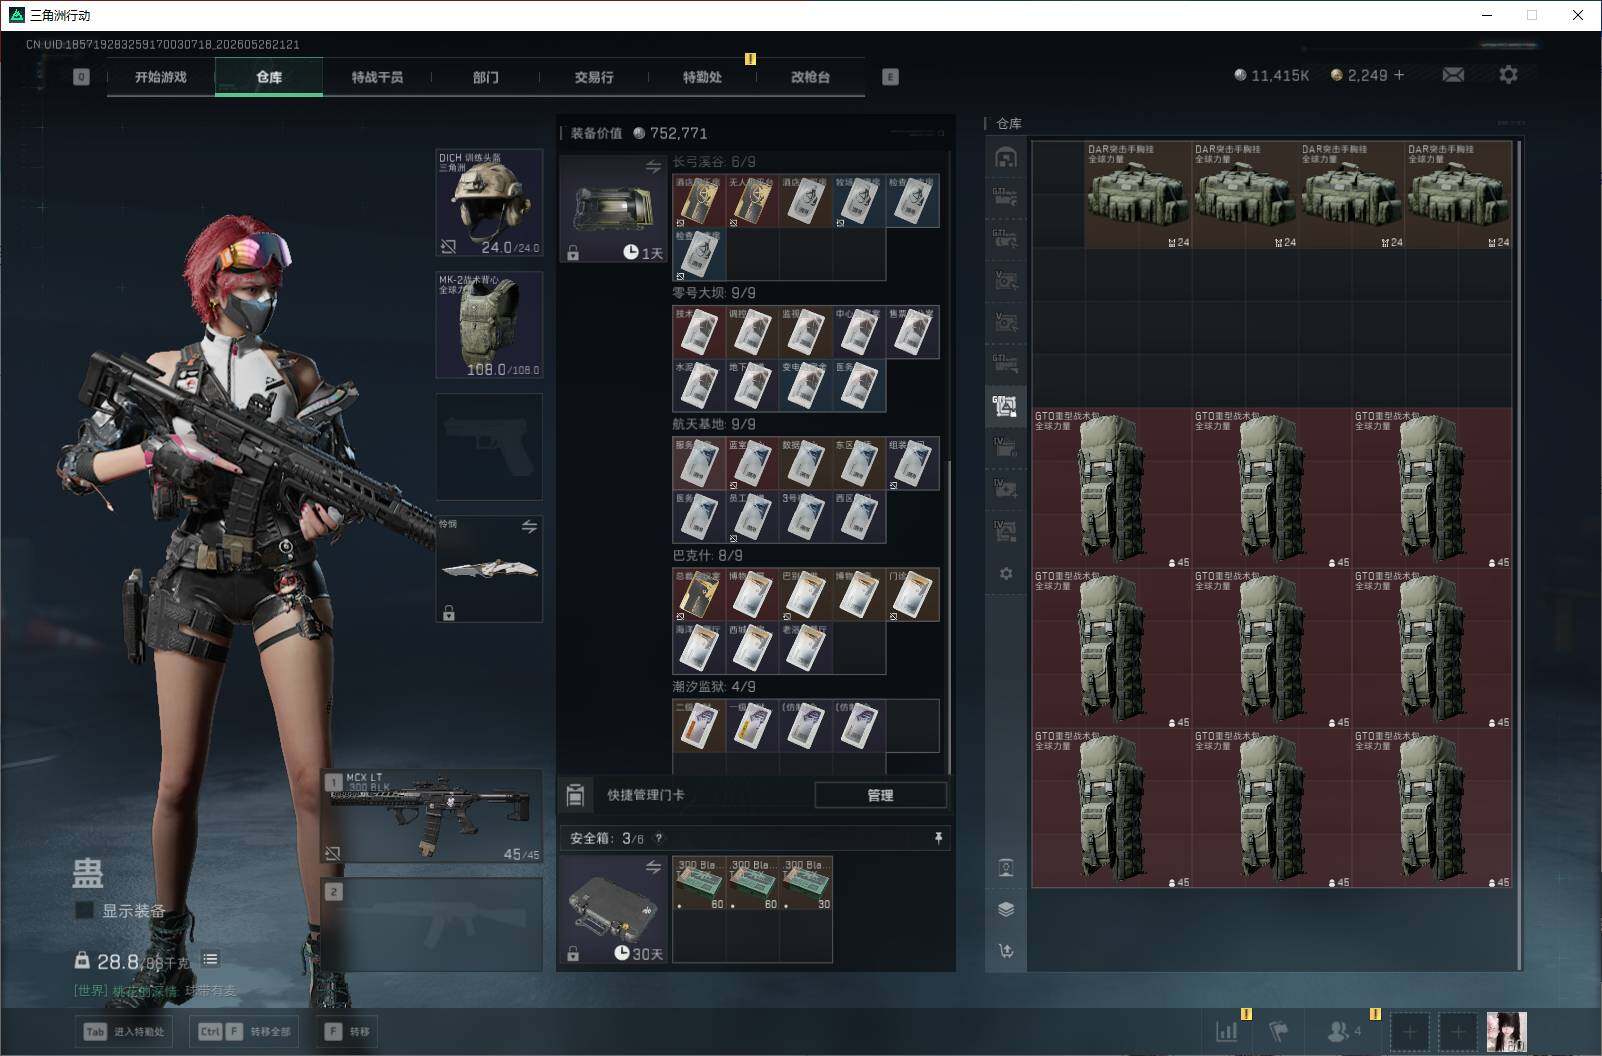Open game settings via top-right gear icon
The width and height of the screenshot is (1602, 1056).
coord(1508,75)
